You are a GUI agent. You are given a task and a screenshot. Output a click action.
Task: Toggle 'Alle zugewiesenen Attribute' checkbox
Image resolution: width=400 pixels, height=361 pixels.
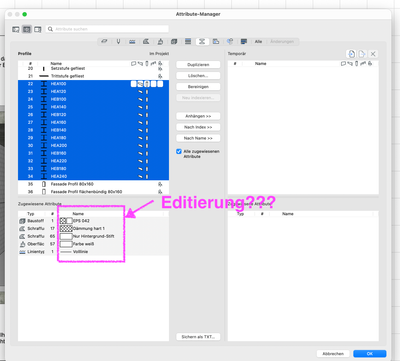[179, 151]
